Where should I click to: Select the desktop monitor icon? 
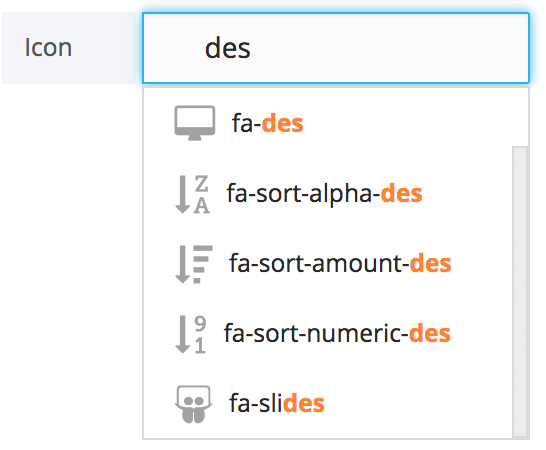tap(195, 123)
